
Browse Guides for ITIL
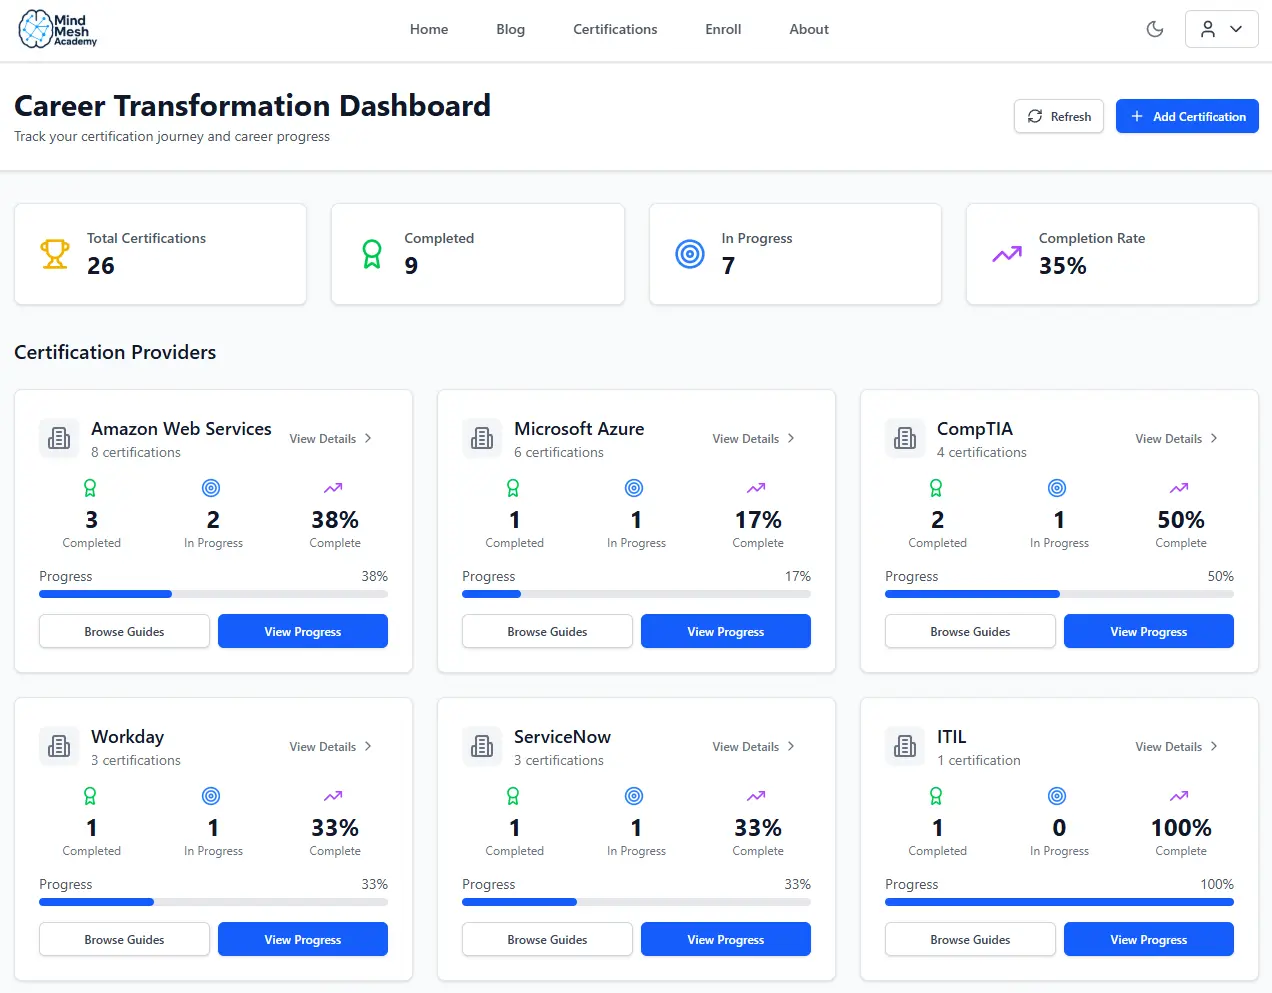970,939
